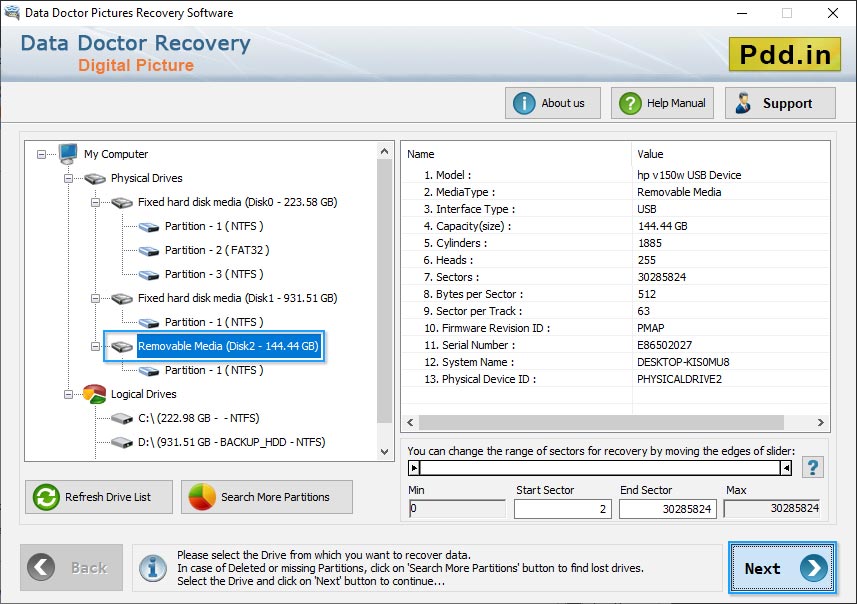This screenshot has width=857, height=604.
Task: Click the Disk0 Partition - 3 (NTFS) icon
Action: click(149, 275)
